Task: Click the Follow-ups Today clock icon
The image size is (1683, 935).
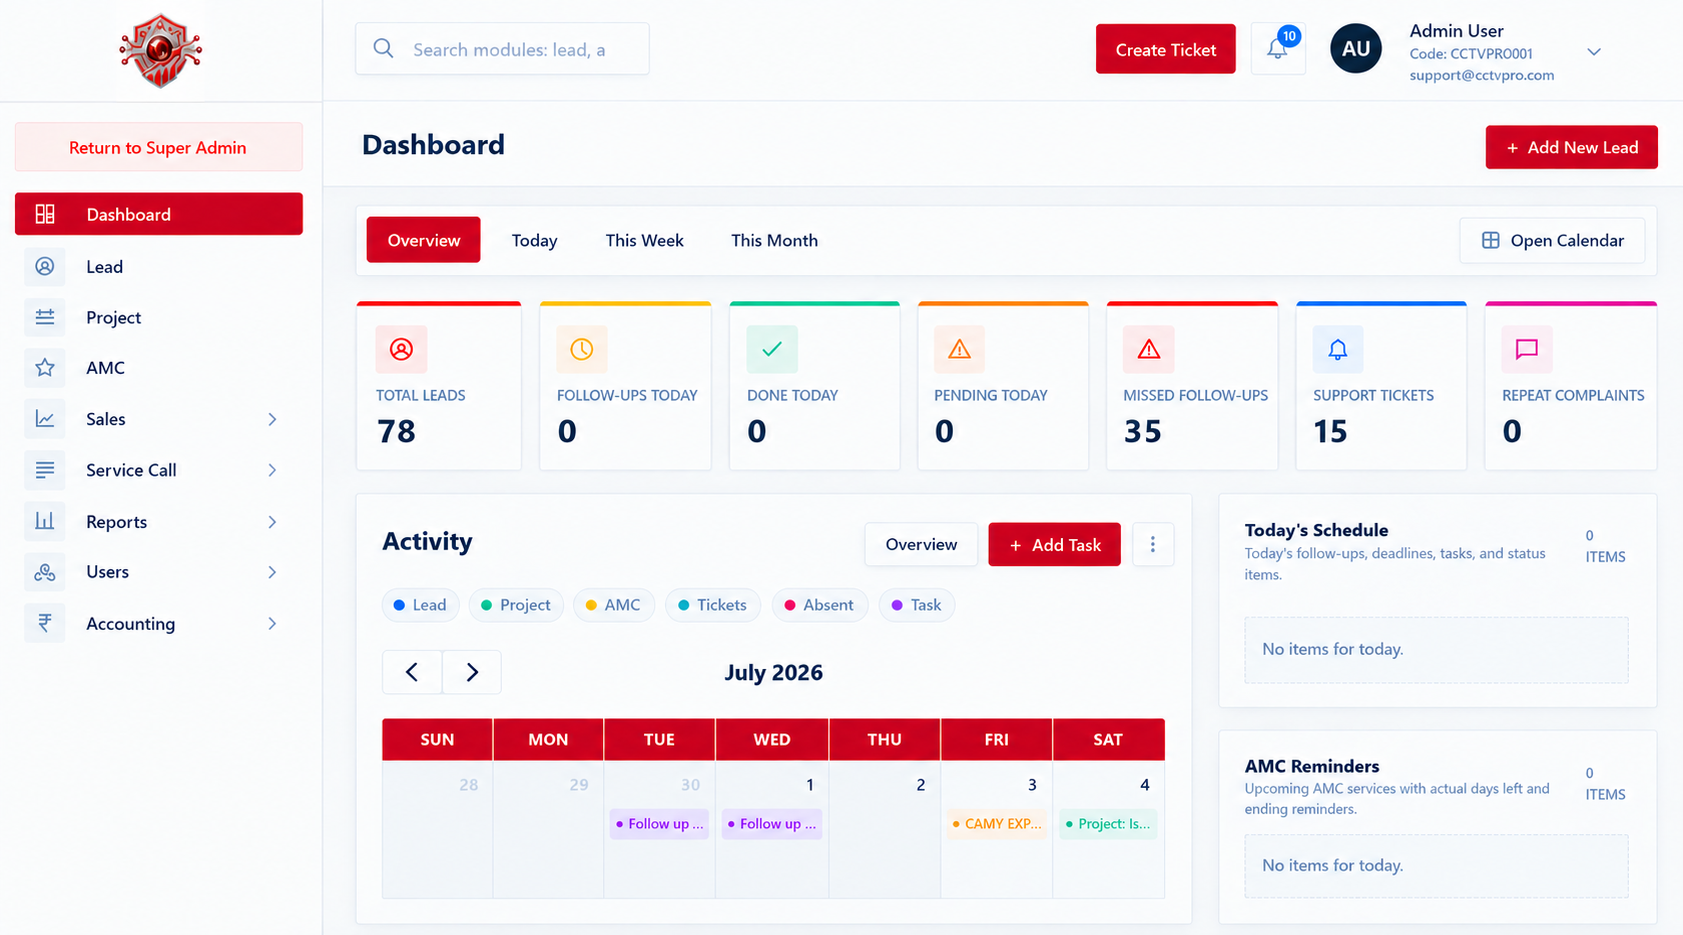Action: 582,349
